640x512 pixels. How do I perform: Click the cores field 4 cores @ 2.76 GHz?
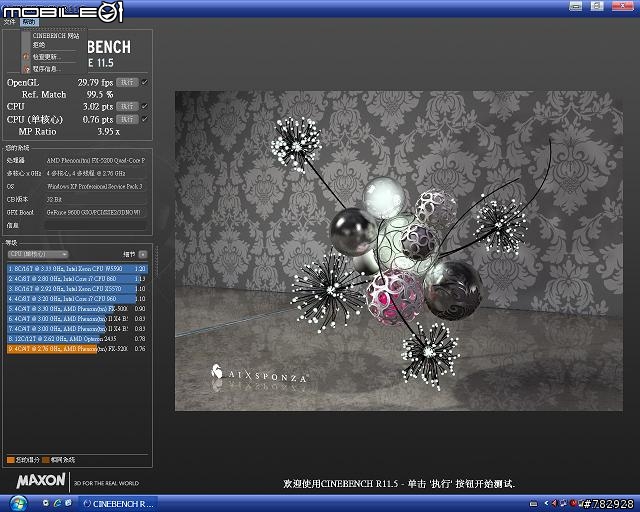click(95, 174)
